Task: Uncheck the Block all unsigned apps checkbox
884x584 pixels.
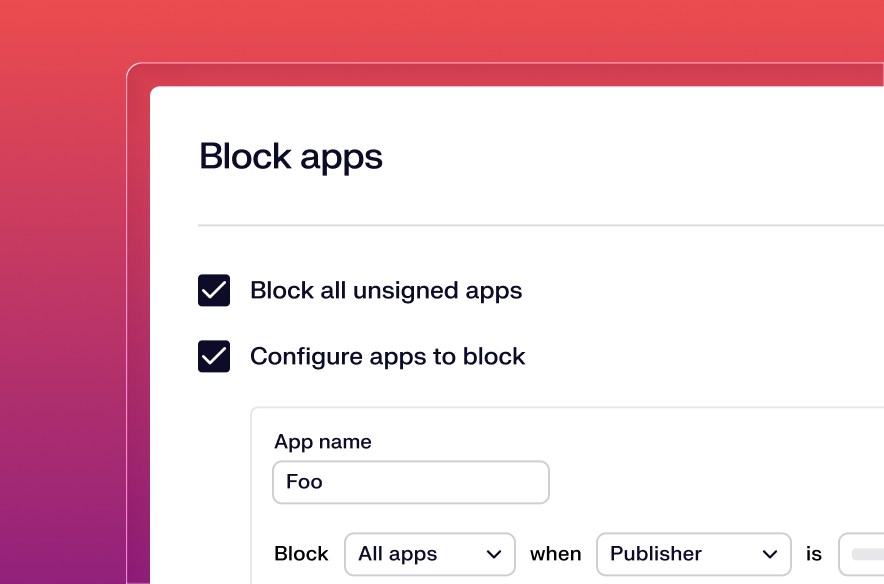Action: pos(214,291)
